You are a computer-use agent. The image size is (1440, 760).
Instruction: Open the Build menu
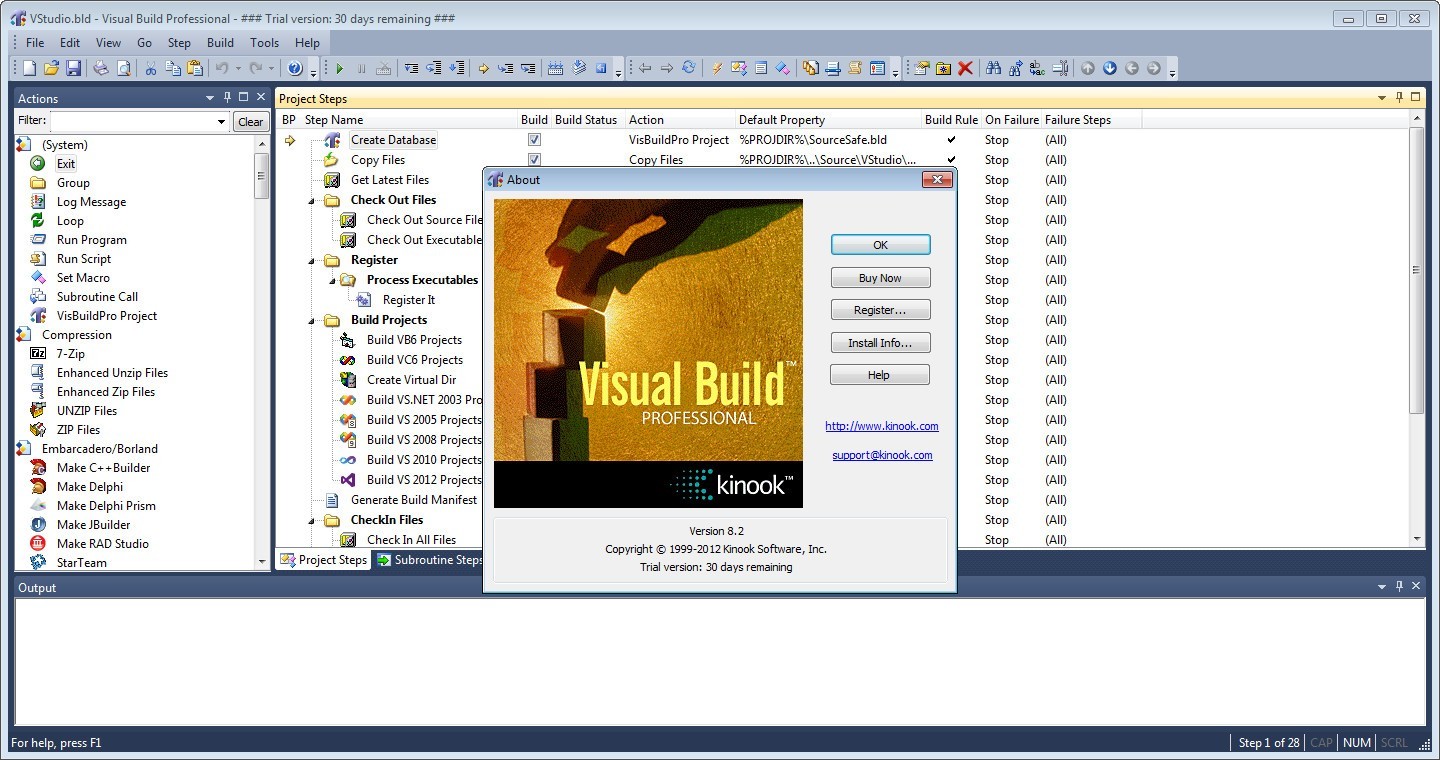pos(220,42)
